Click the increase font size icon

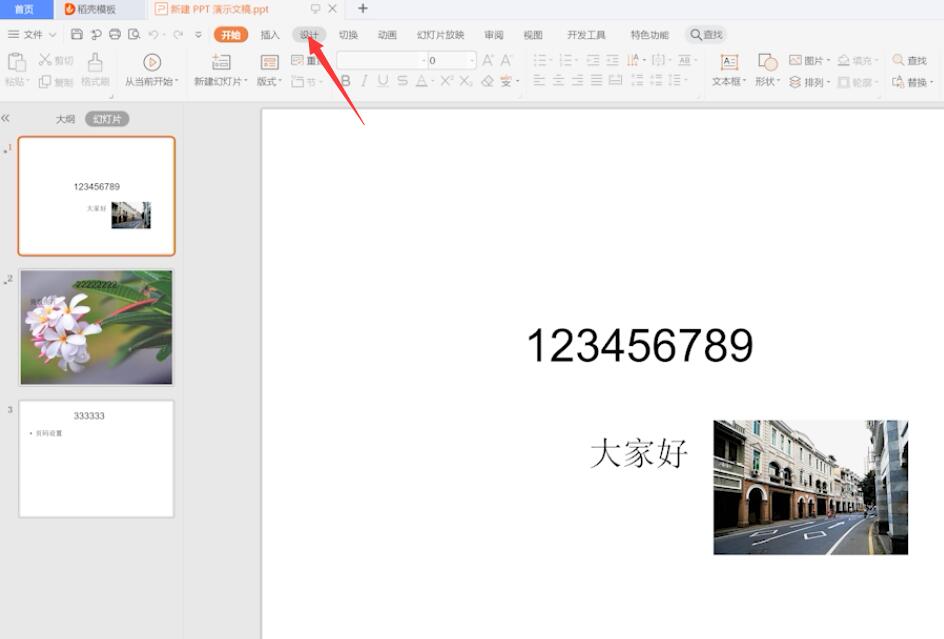point(488,60)
